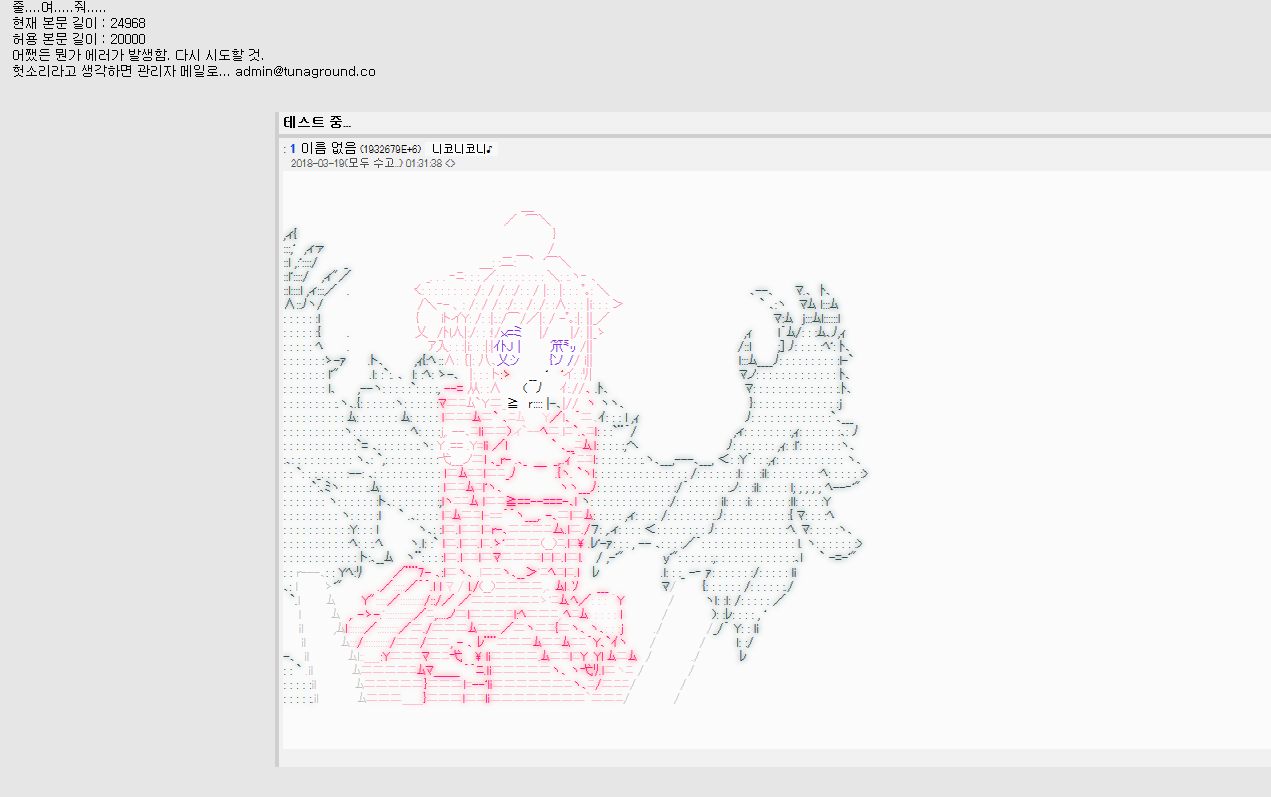Click the poster ID 1932679E+6
Image resolution: width=1271 pixels, height=797 pixels.
[x=391, y=149]
